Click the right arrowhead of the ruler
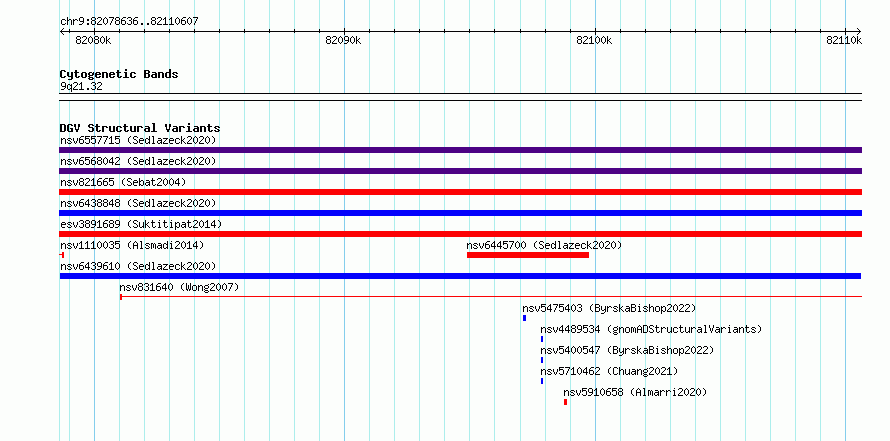 (859, 31)
